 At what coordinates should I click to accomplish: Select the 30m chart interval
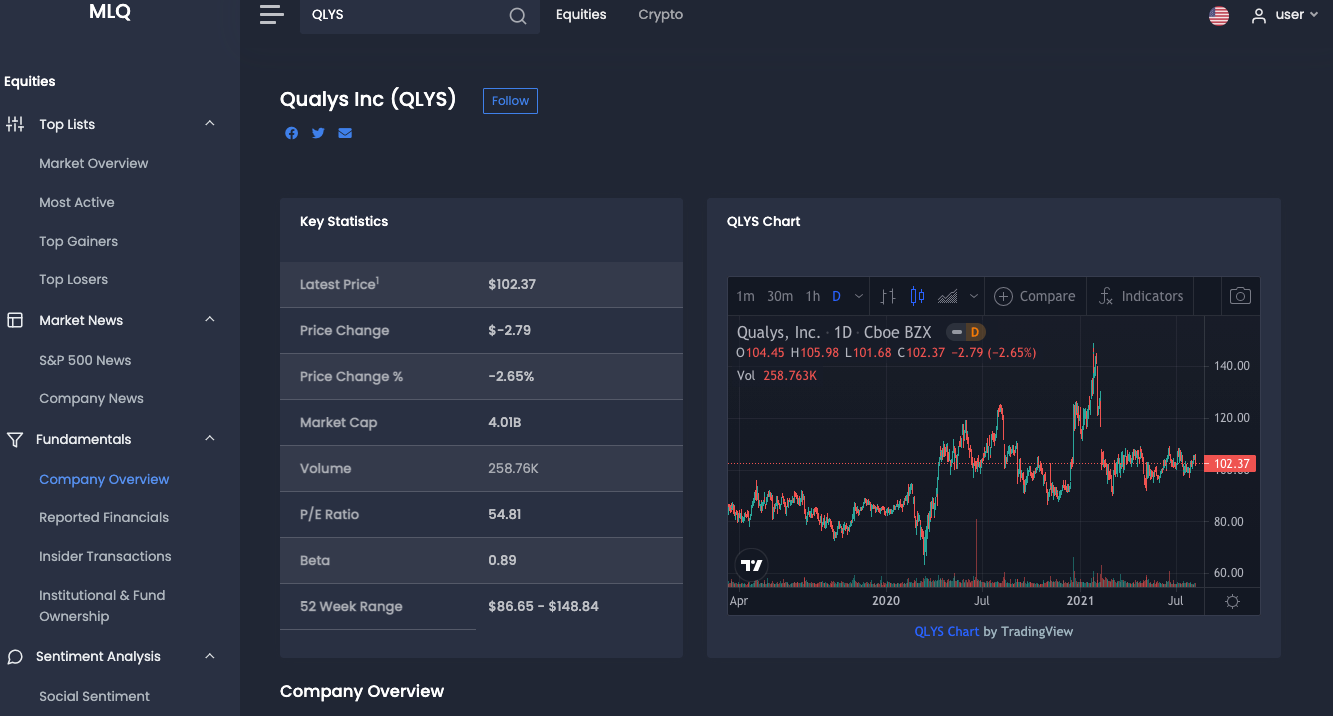[780, 296]
